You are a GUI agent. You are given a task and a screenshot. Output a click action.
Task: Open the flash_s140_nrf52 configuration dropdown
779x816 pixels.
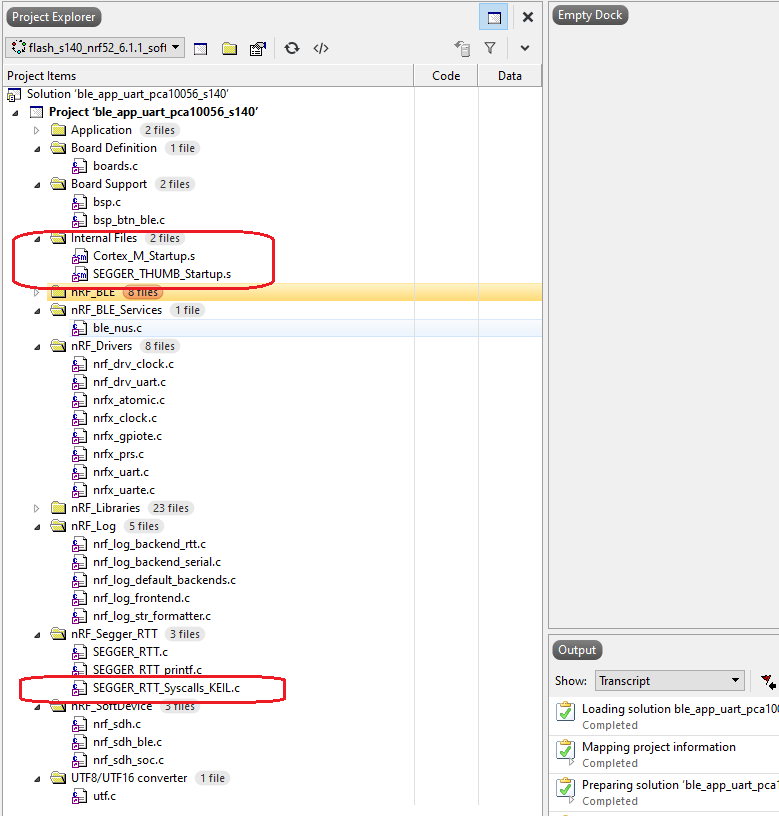tap(95, 48)
